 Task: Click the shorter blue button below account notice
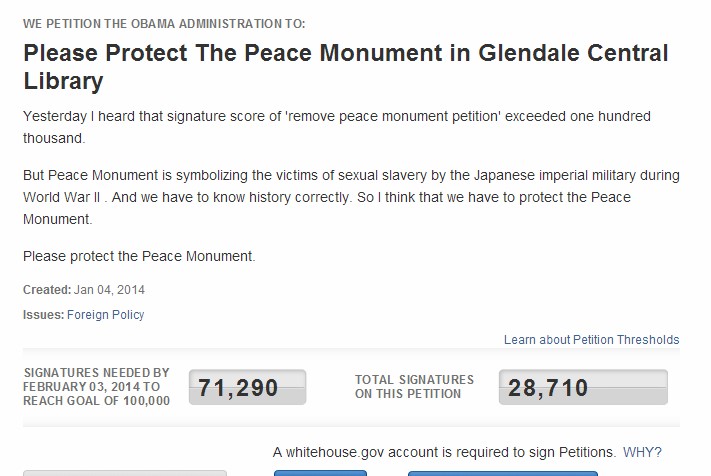[320, 473]
